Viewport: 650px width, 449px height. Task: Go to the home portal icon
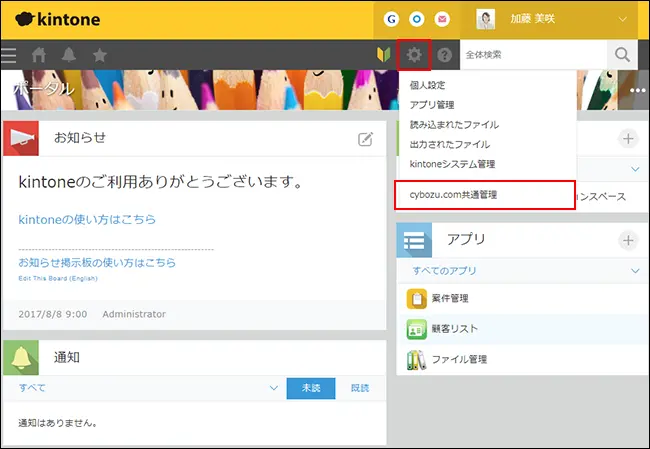click(x=40, y=55)
